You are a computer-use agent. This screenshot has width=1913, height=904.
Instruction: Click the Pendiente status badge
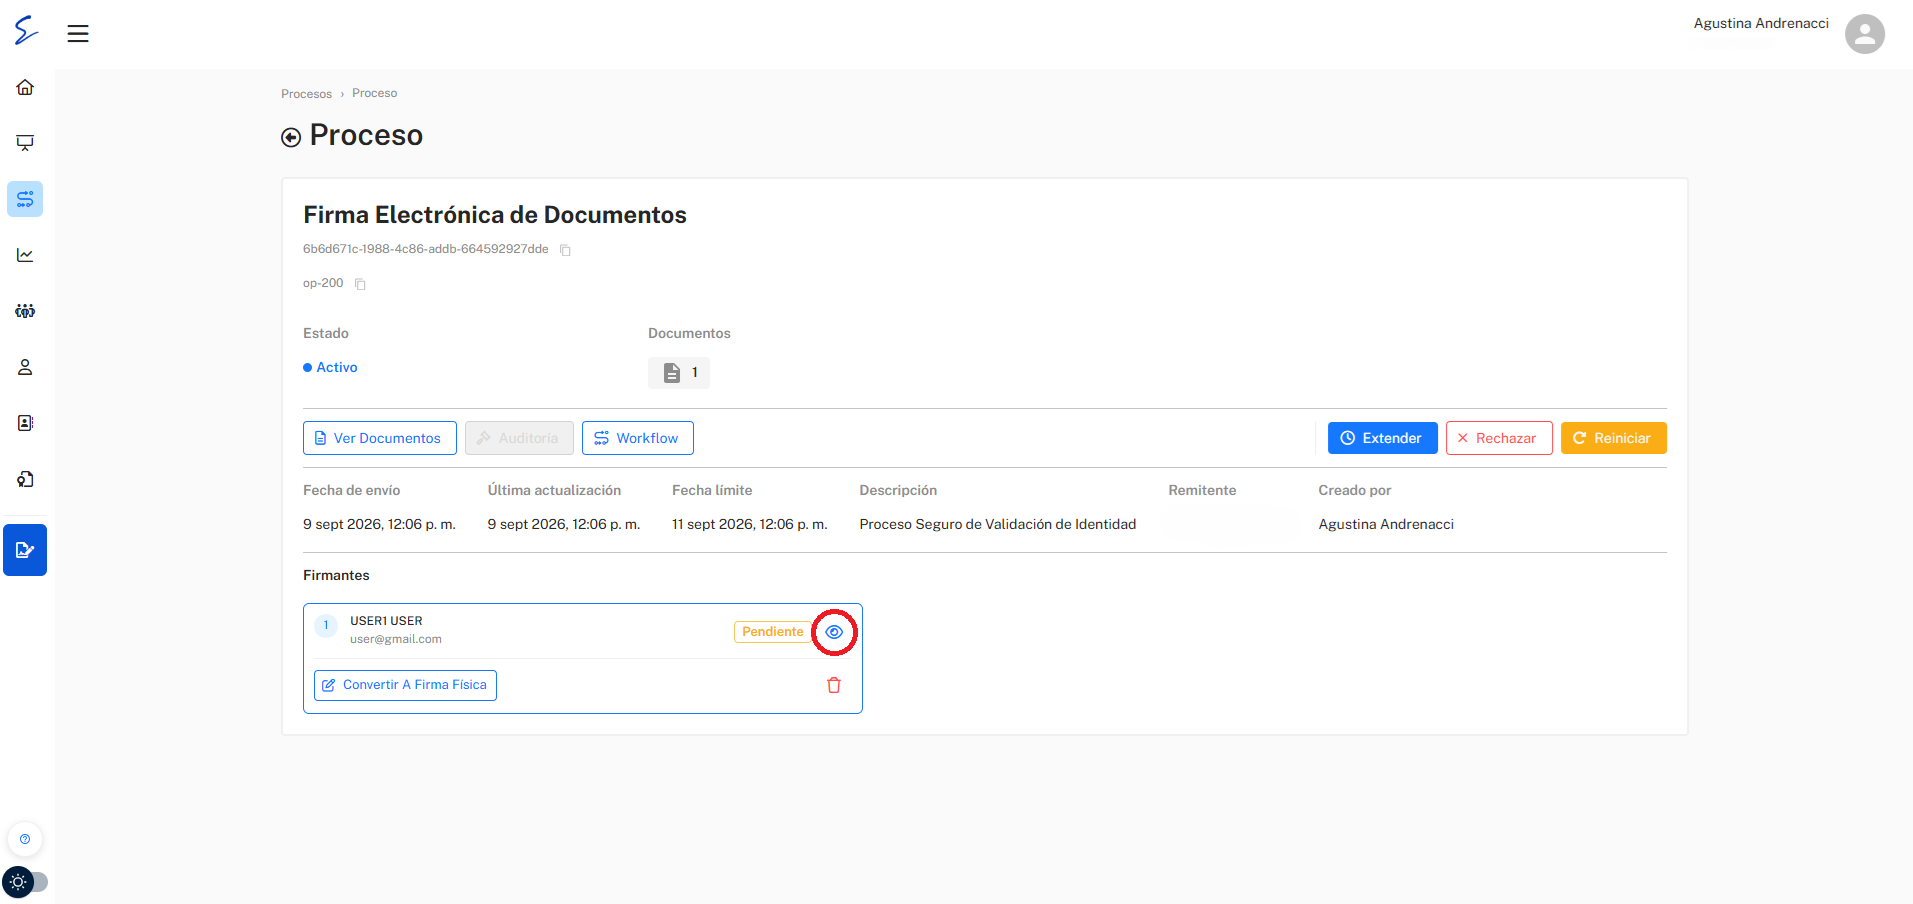(x=773, y=632)
